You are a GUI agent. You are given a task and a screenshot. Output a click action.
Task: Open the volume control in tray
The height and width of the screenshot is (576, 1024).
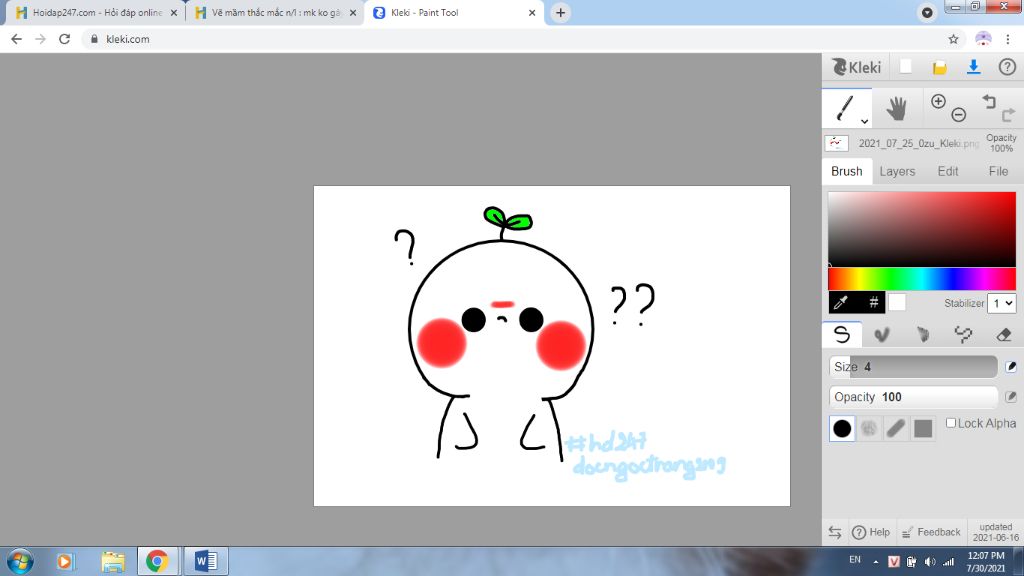point(930,562)
